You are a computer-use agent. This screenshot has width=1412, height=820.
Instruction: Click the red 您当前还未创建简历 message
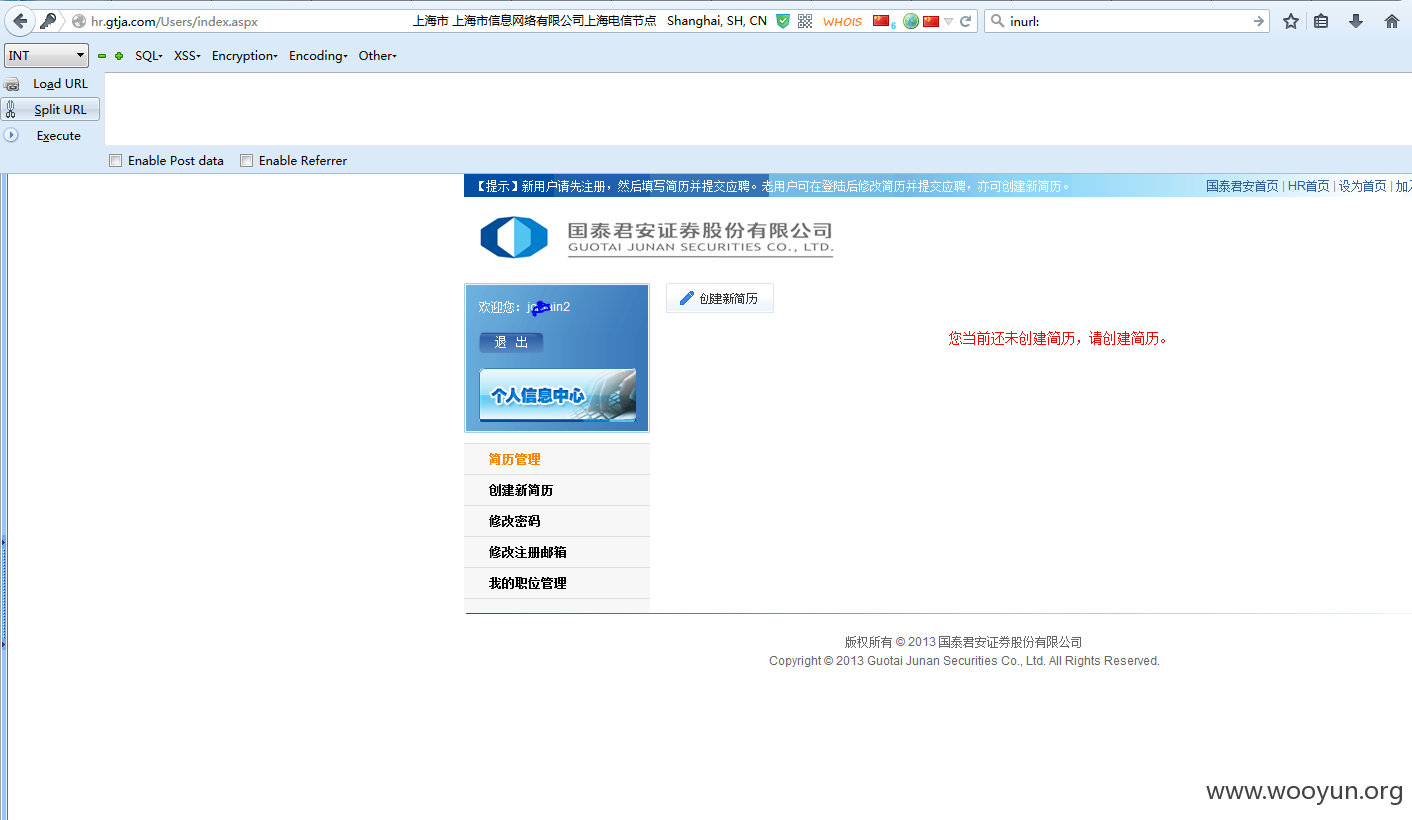tap(1058, 339)
